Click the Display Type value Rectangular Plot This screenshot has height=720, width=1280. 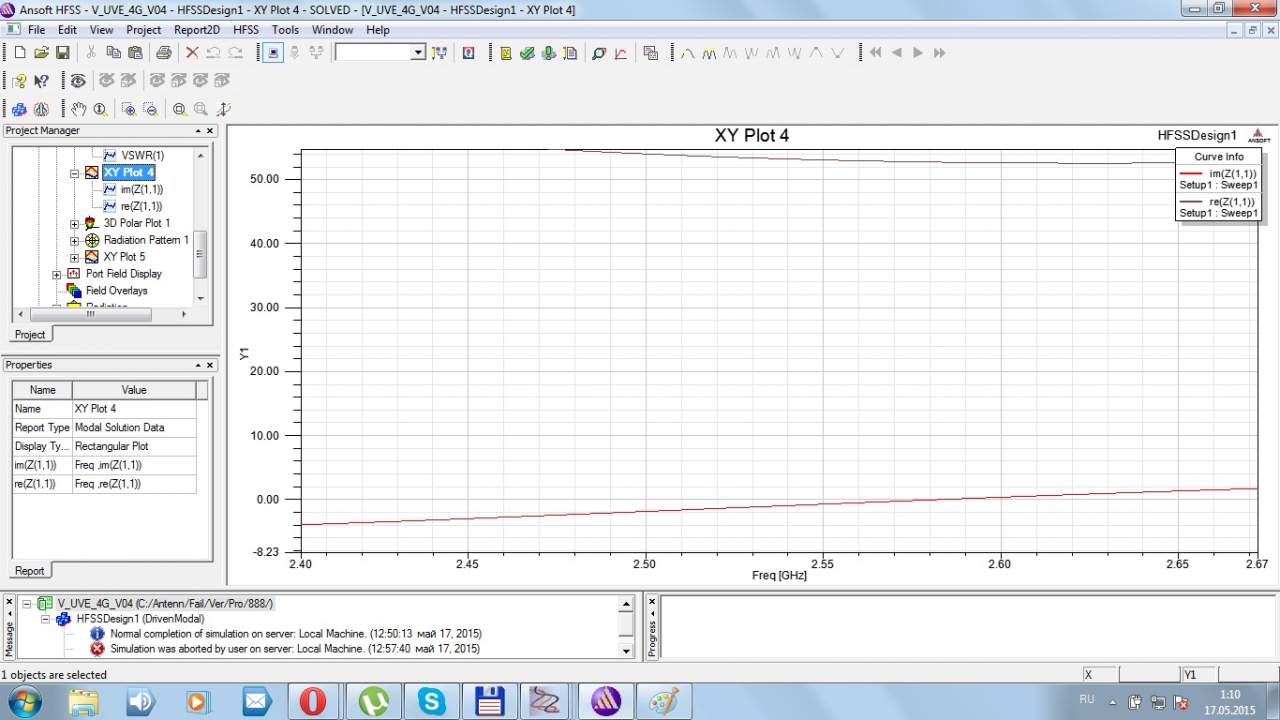134,446
